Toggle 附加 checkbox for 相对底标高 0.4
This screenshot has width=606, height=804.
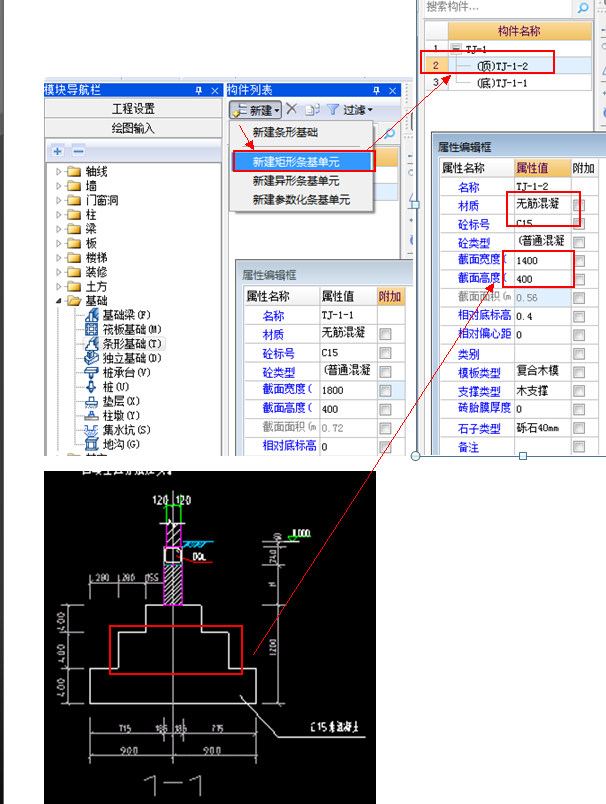[x=579, y=316]
